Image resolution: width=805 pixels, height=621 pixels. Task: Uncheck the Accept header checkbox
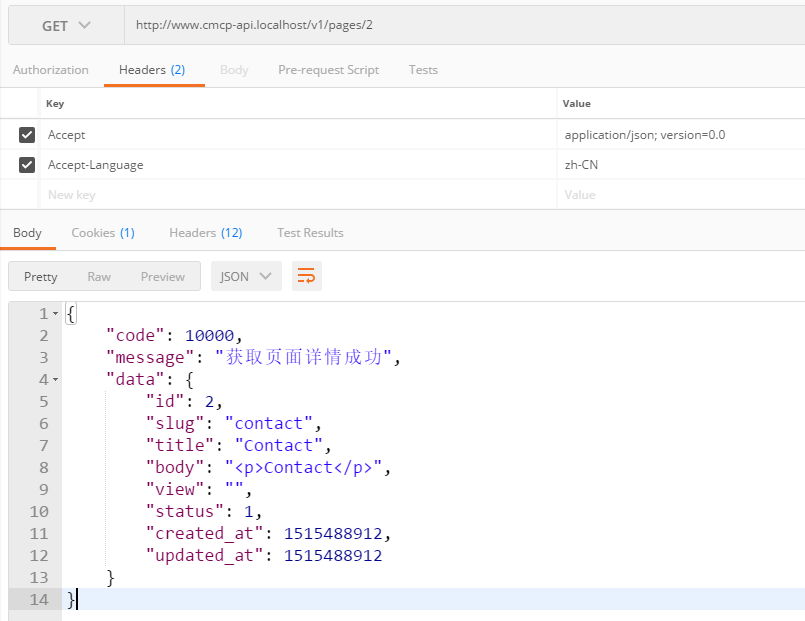pos(27,135)
